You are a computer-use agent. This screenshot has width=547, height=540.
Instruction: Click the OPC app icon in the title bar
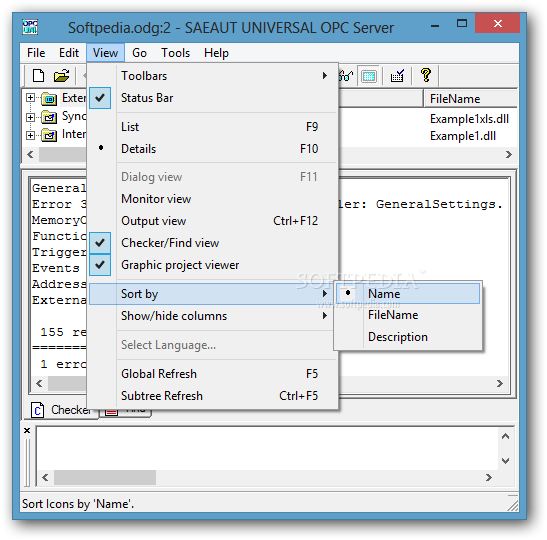coord(30,27)
